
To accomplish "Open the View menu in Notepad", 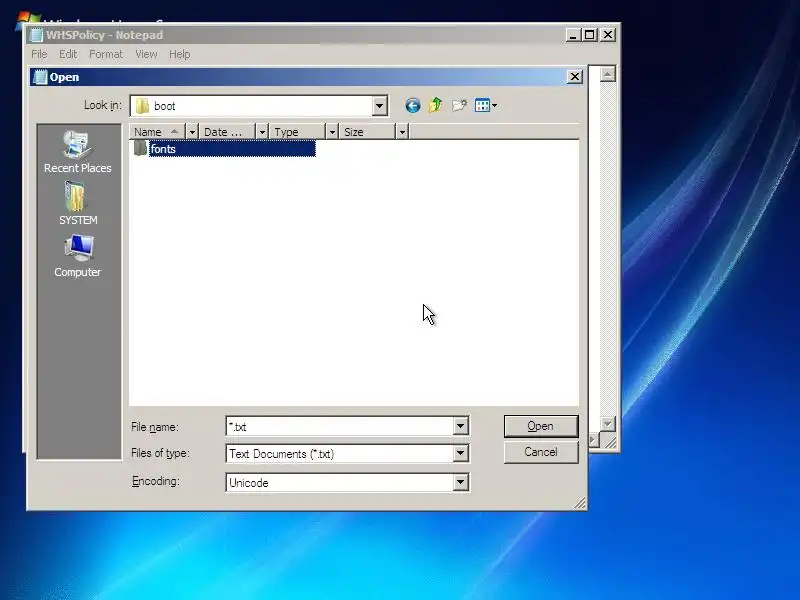I will [146, 54].
